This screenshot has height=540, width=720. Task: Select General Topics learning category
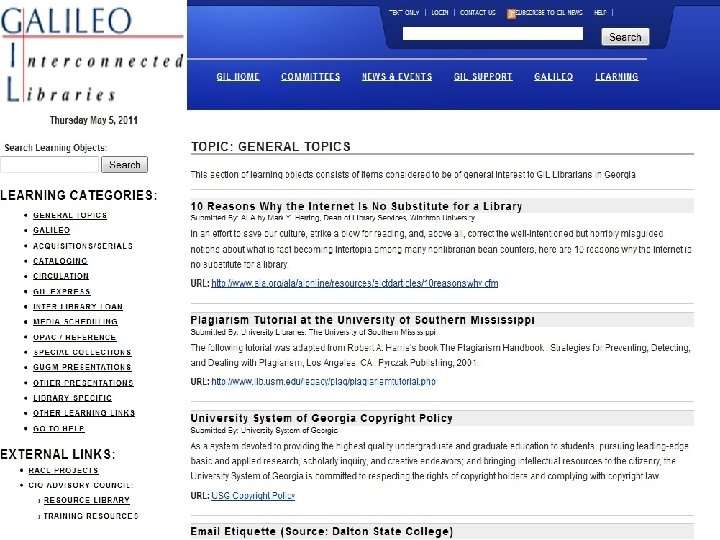point(70,215)
